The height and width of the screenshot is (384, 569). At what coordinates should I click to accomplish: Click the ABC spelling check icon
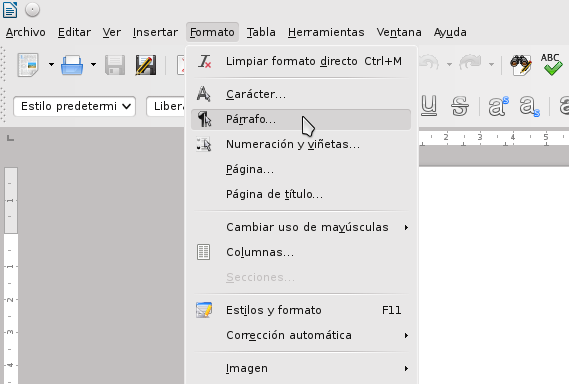click(x=551, y=64)
